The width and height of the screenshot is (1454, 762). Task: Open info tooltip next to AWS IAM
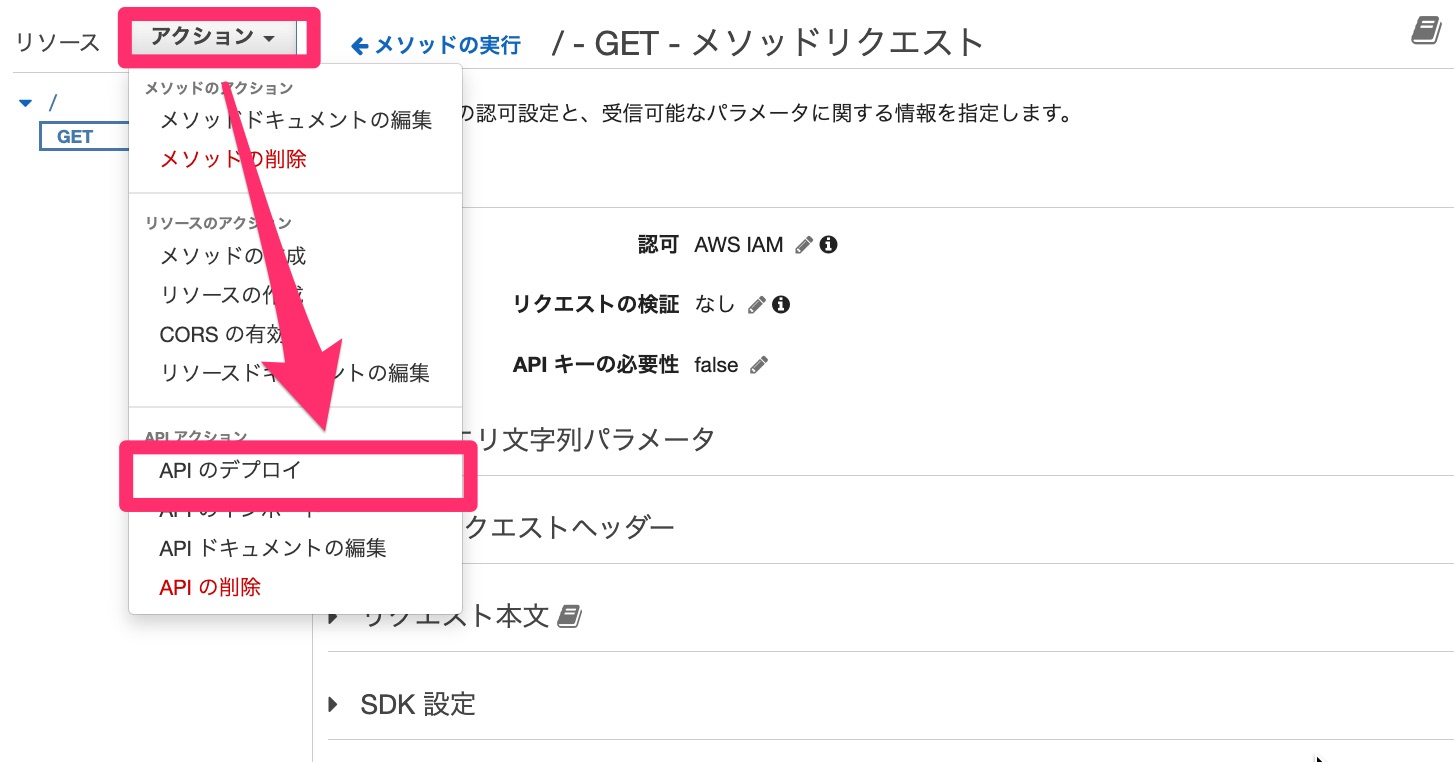[828, 244]
